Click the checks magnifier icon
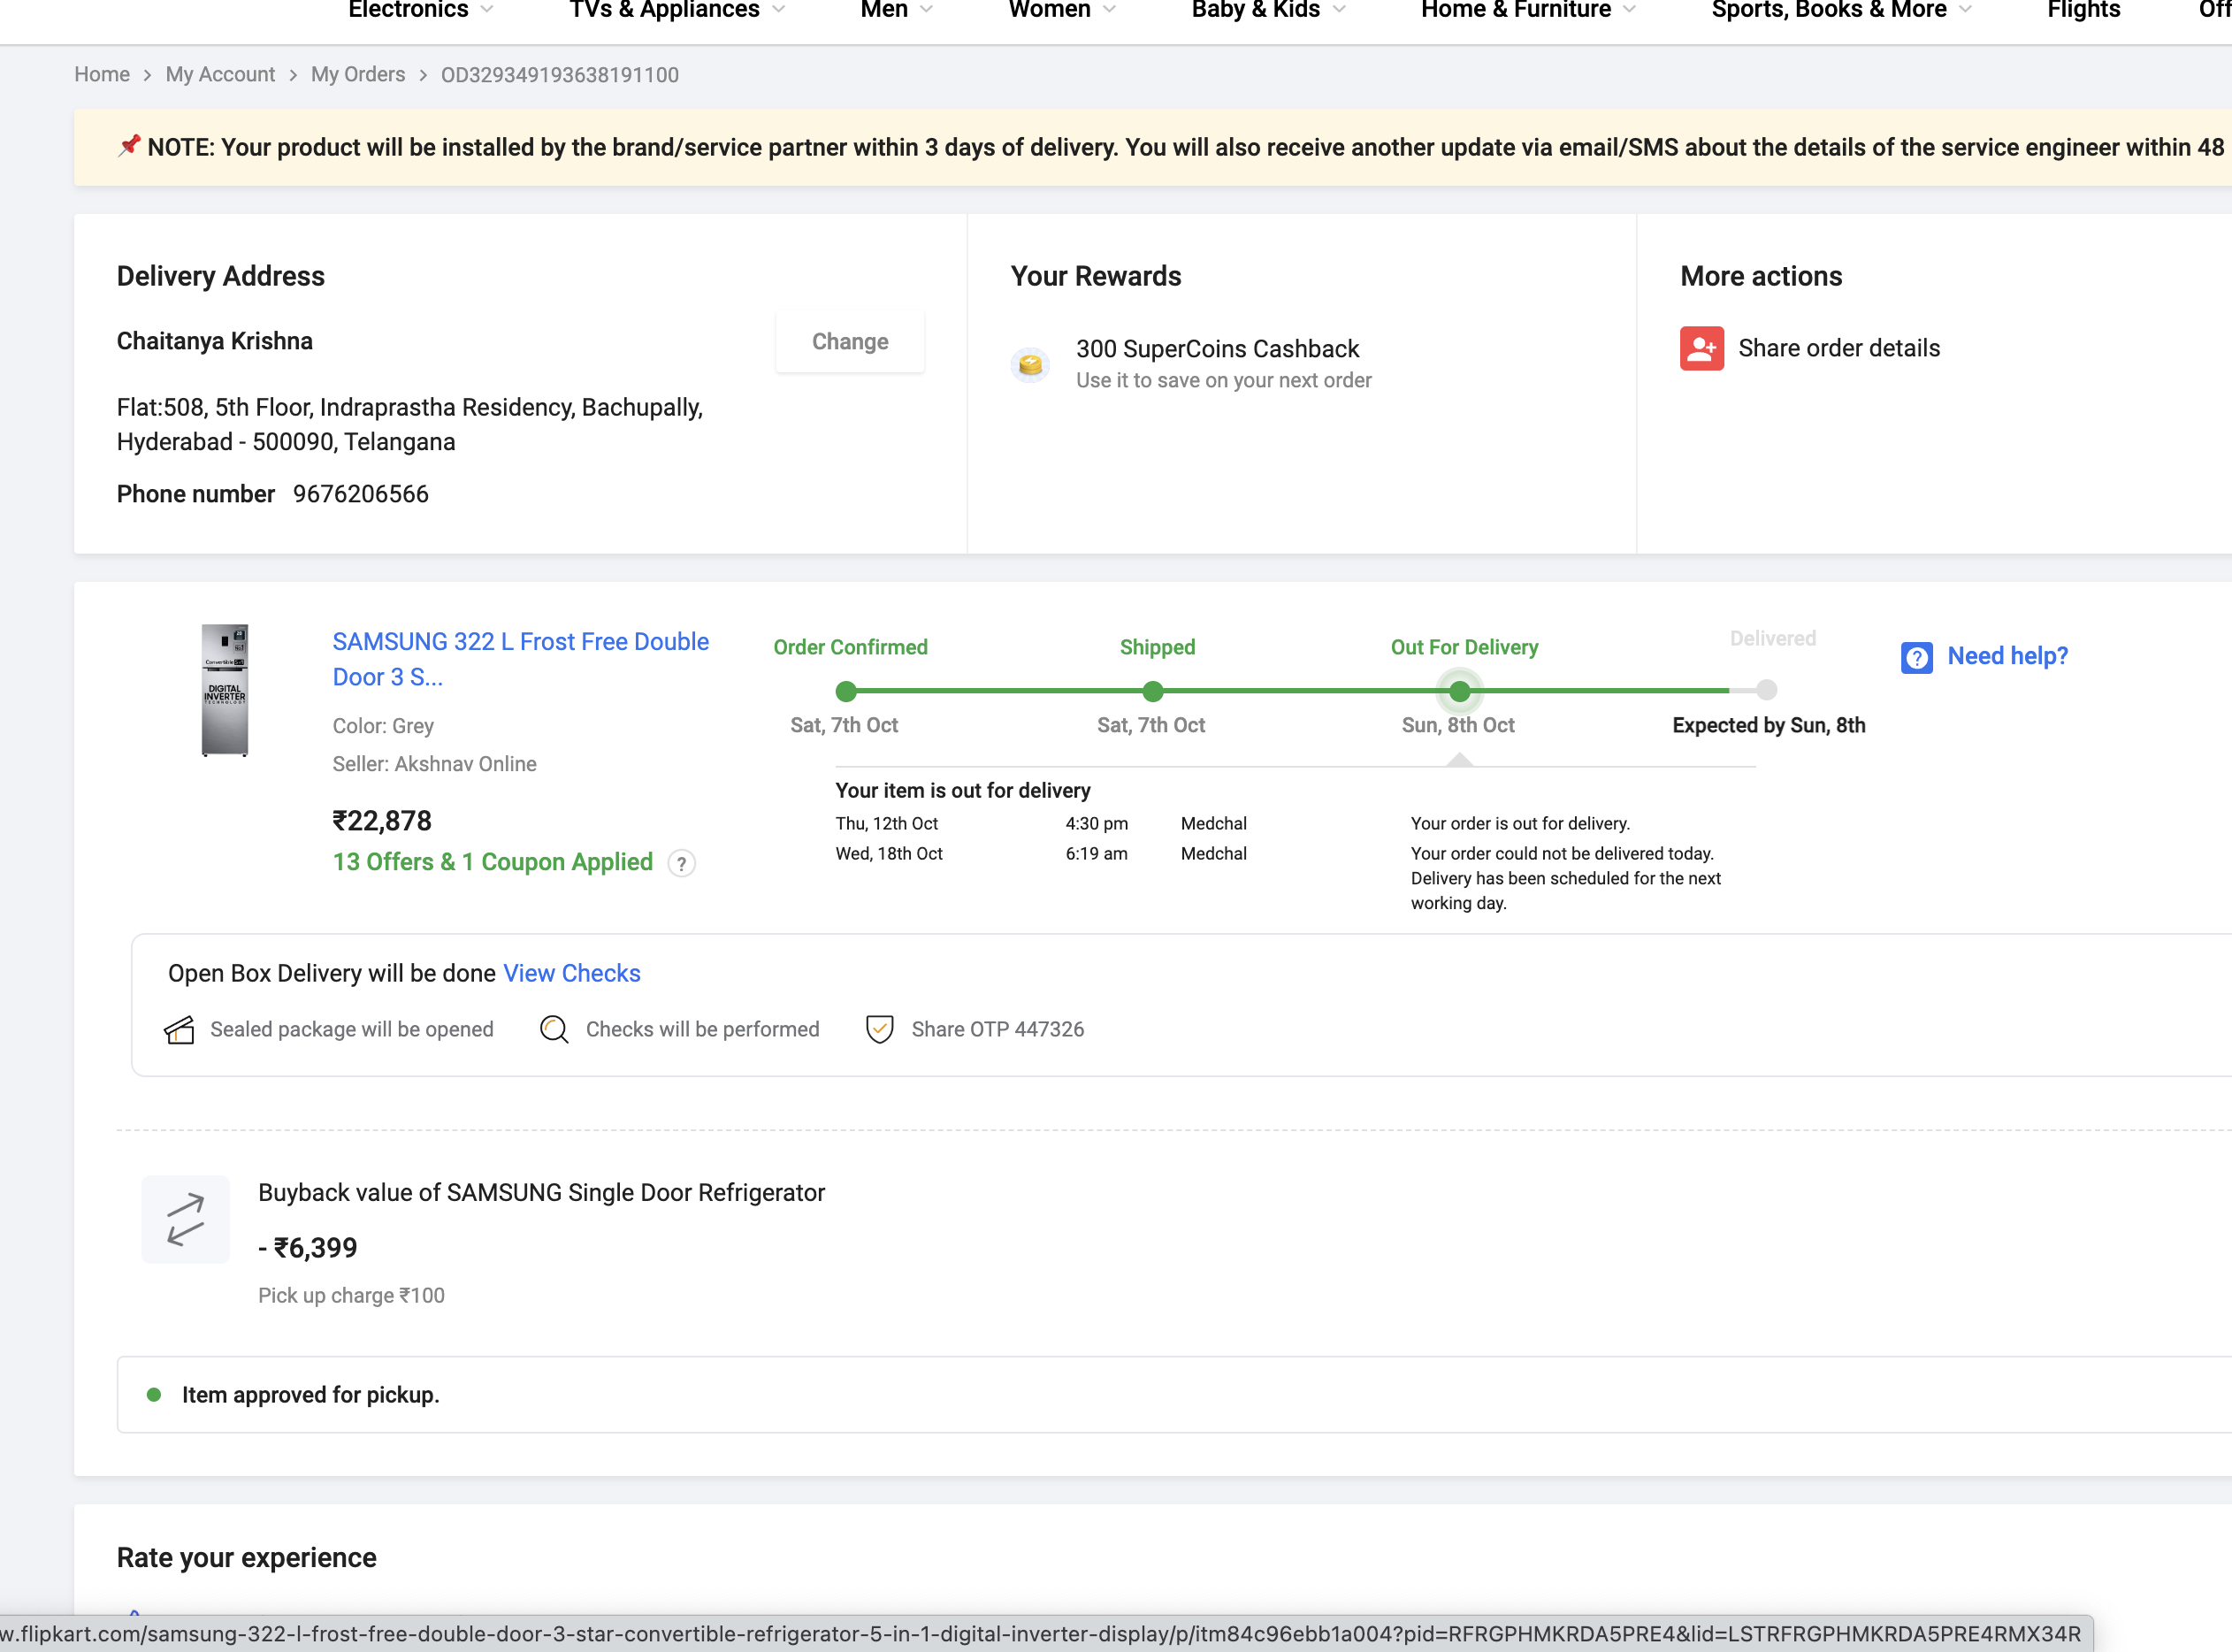Screen dimensions: 2232x1652 pos(554,1029)
